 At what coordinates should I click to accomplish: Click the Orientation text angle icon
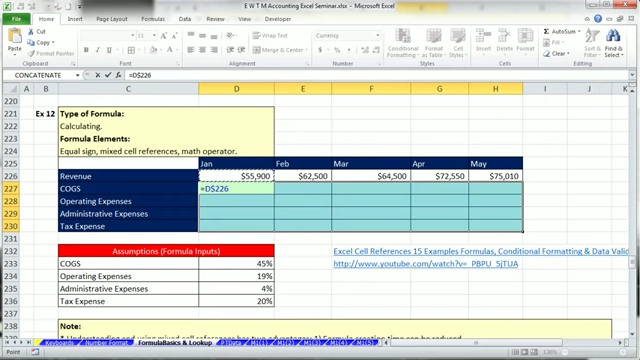pyautogui.click(x=231, y=36)
